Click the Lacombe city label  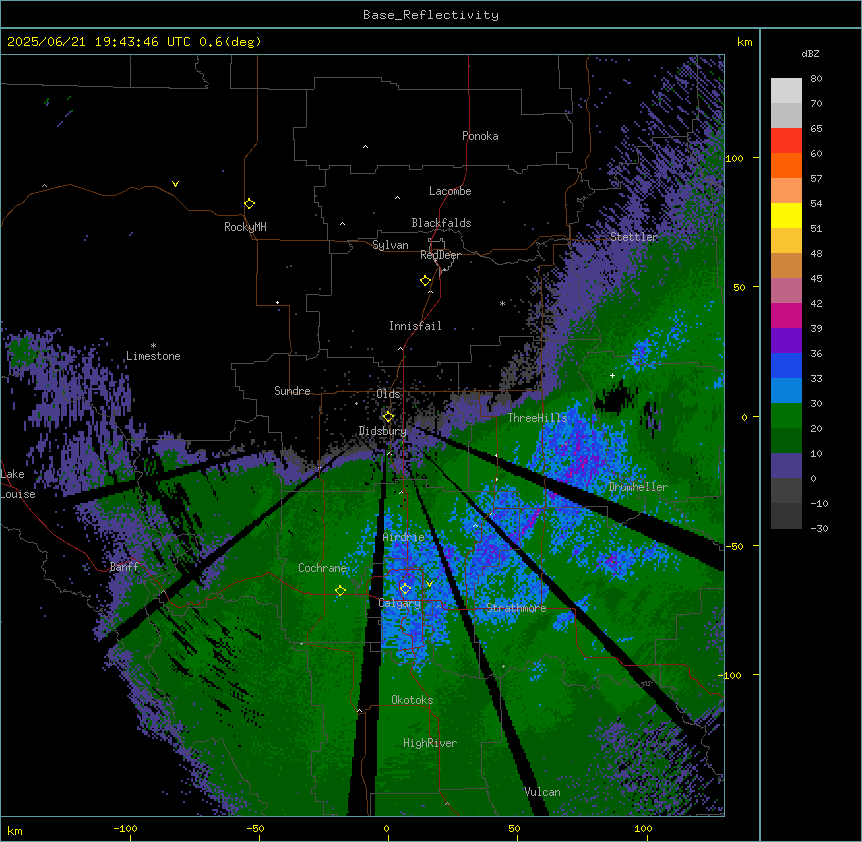click(450, 191)
